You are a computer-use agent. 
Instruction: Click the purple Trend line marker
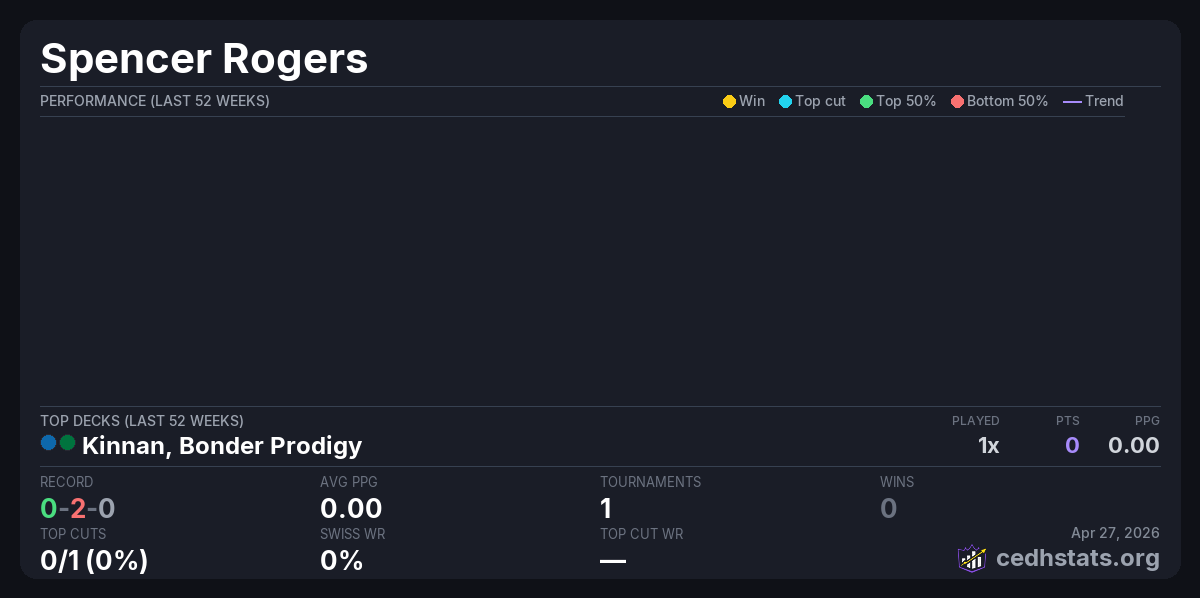1072,101
